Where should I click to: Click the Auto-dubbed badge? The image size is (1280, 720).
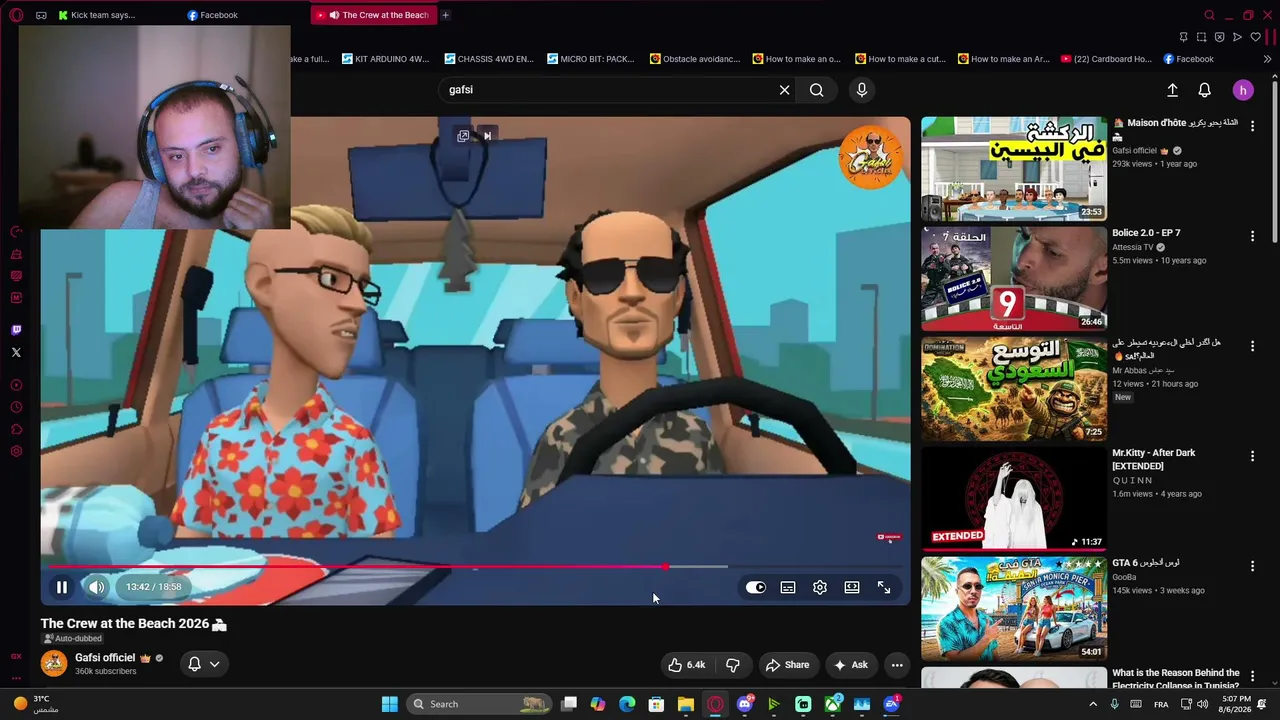pos(73,639)
